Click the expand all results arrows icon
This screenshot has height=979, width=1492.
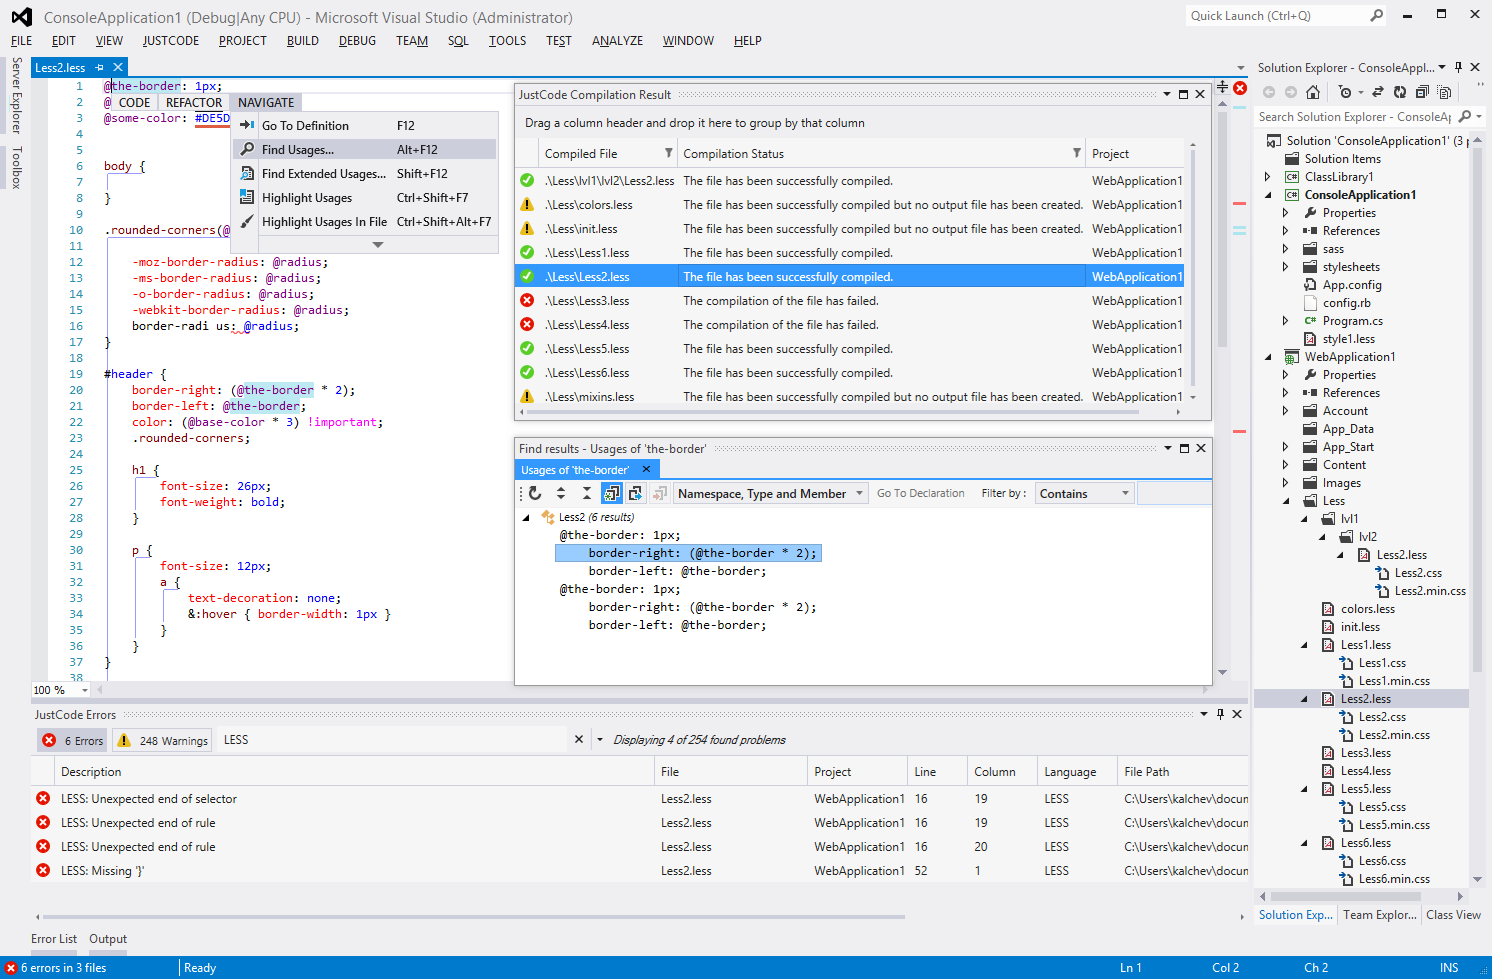561,493
